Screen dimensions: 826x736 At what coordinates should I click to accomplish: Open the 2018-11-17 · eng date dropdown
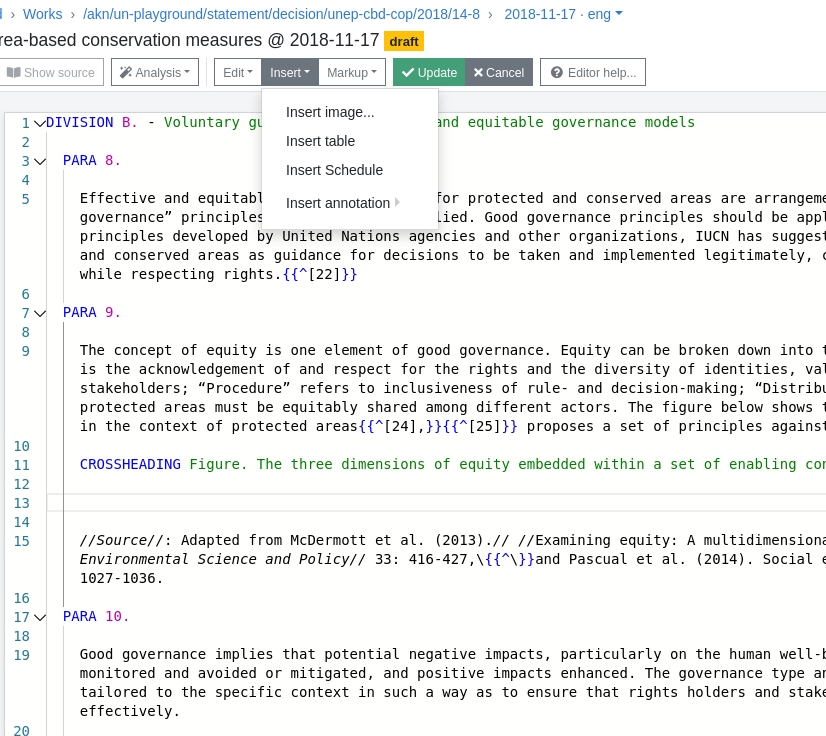(x=563, y=14)
